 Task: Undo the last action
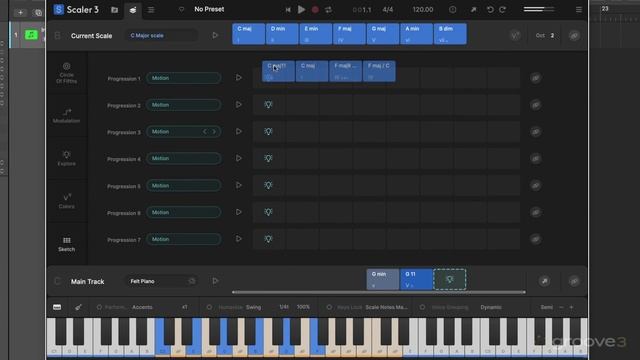(x=490, y=9)
